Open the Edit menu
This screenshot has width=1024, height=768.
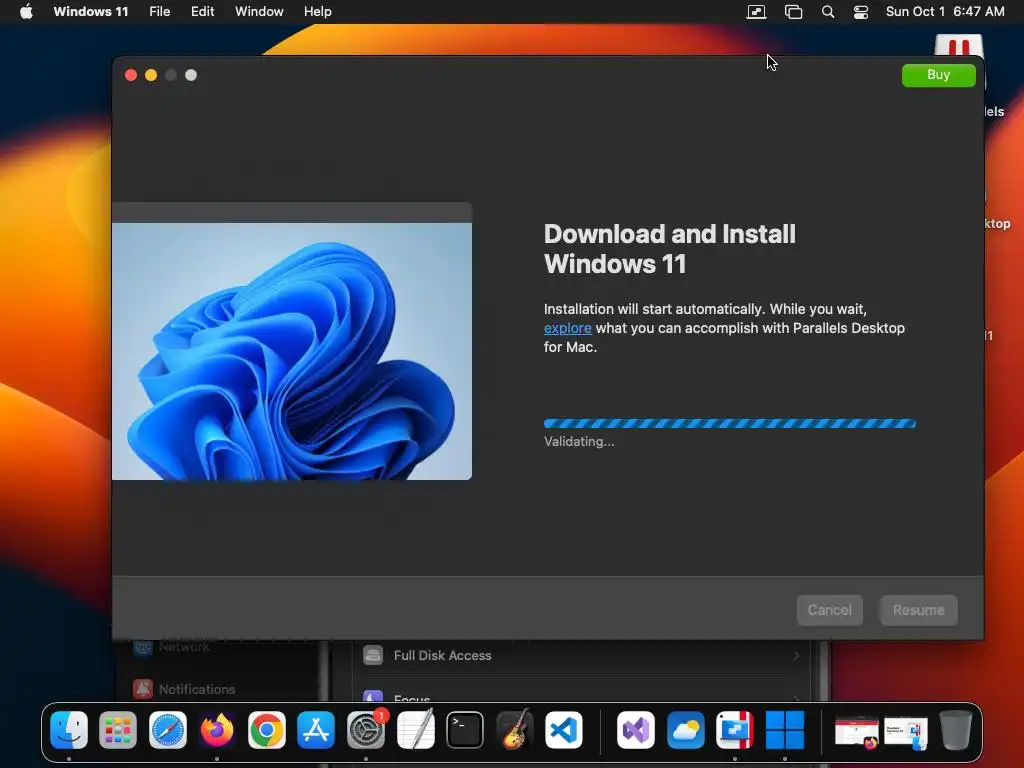click(202, 12)
